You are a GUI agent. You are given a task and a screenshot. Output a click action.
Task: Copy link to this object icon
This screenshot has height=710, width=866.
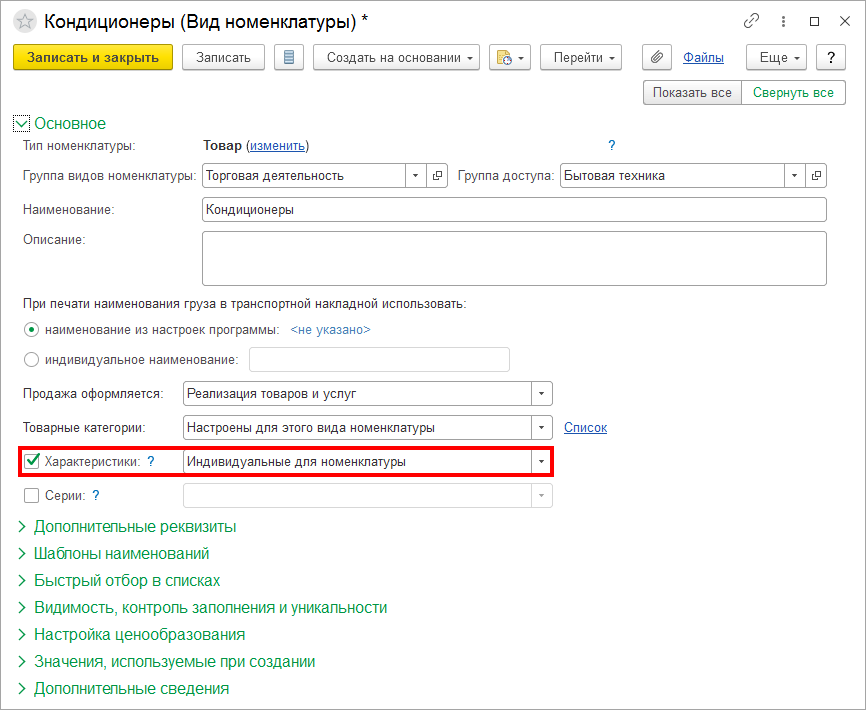752,21
